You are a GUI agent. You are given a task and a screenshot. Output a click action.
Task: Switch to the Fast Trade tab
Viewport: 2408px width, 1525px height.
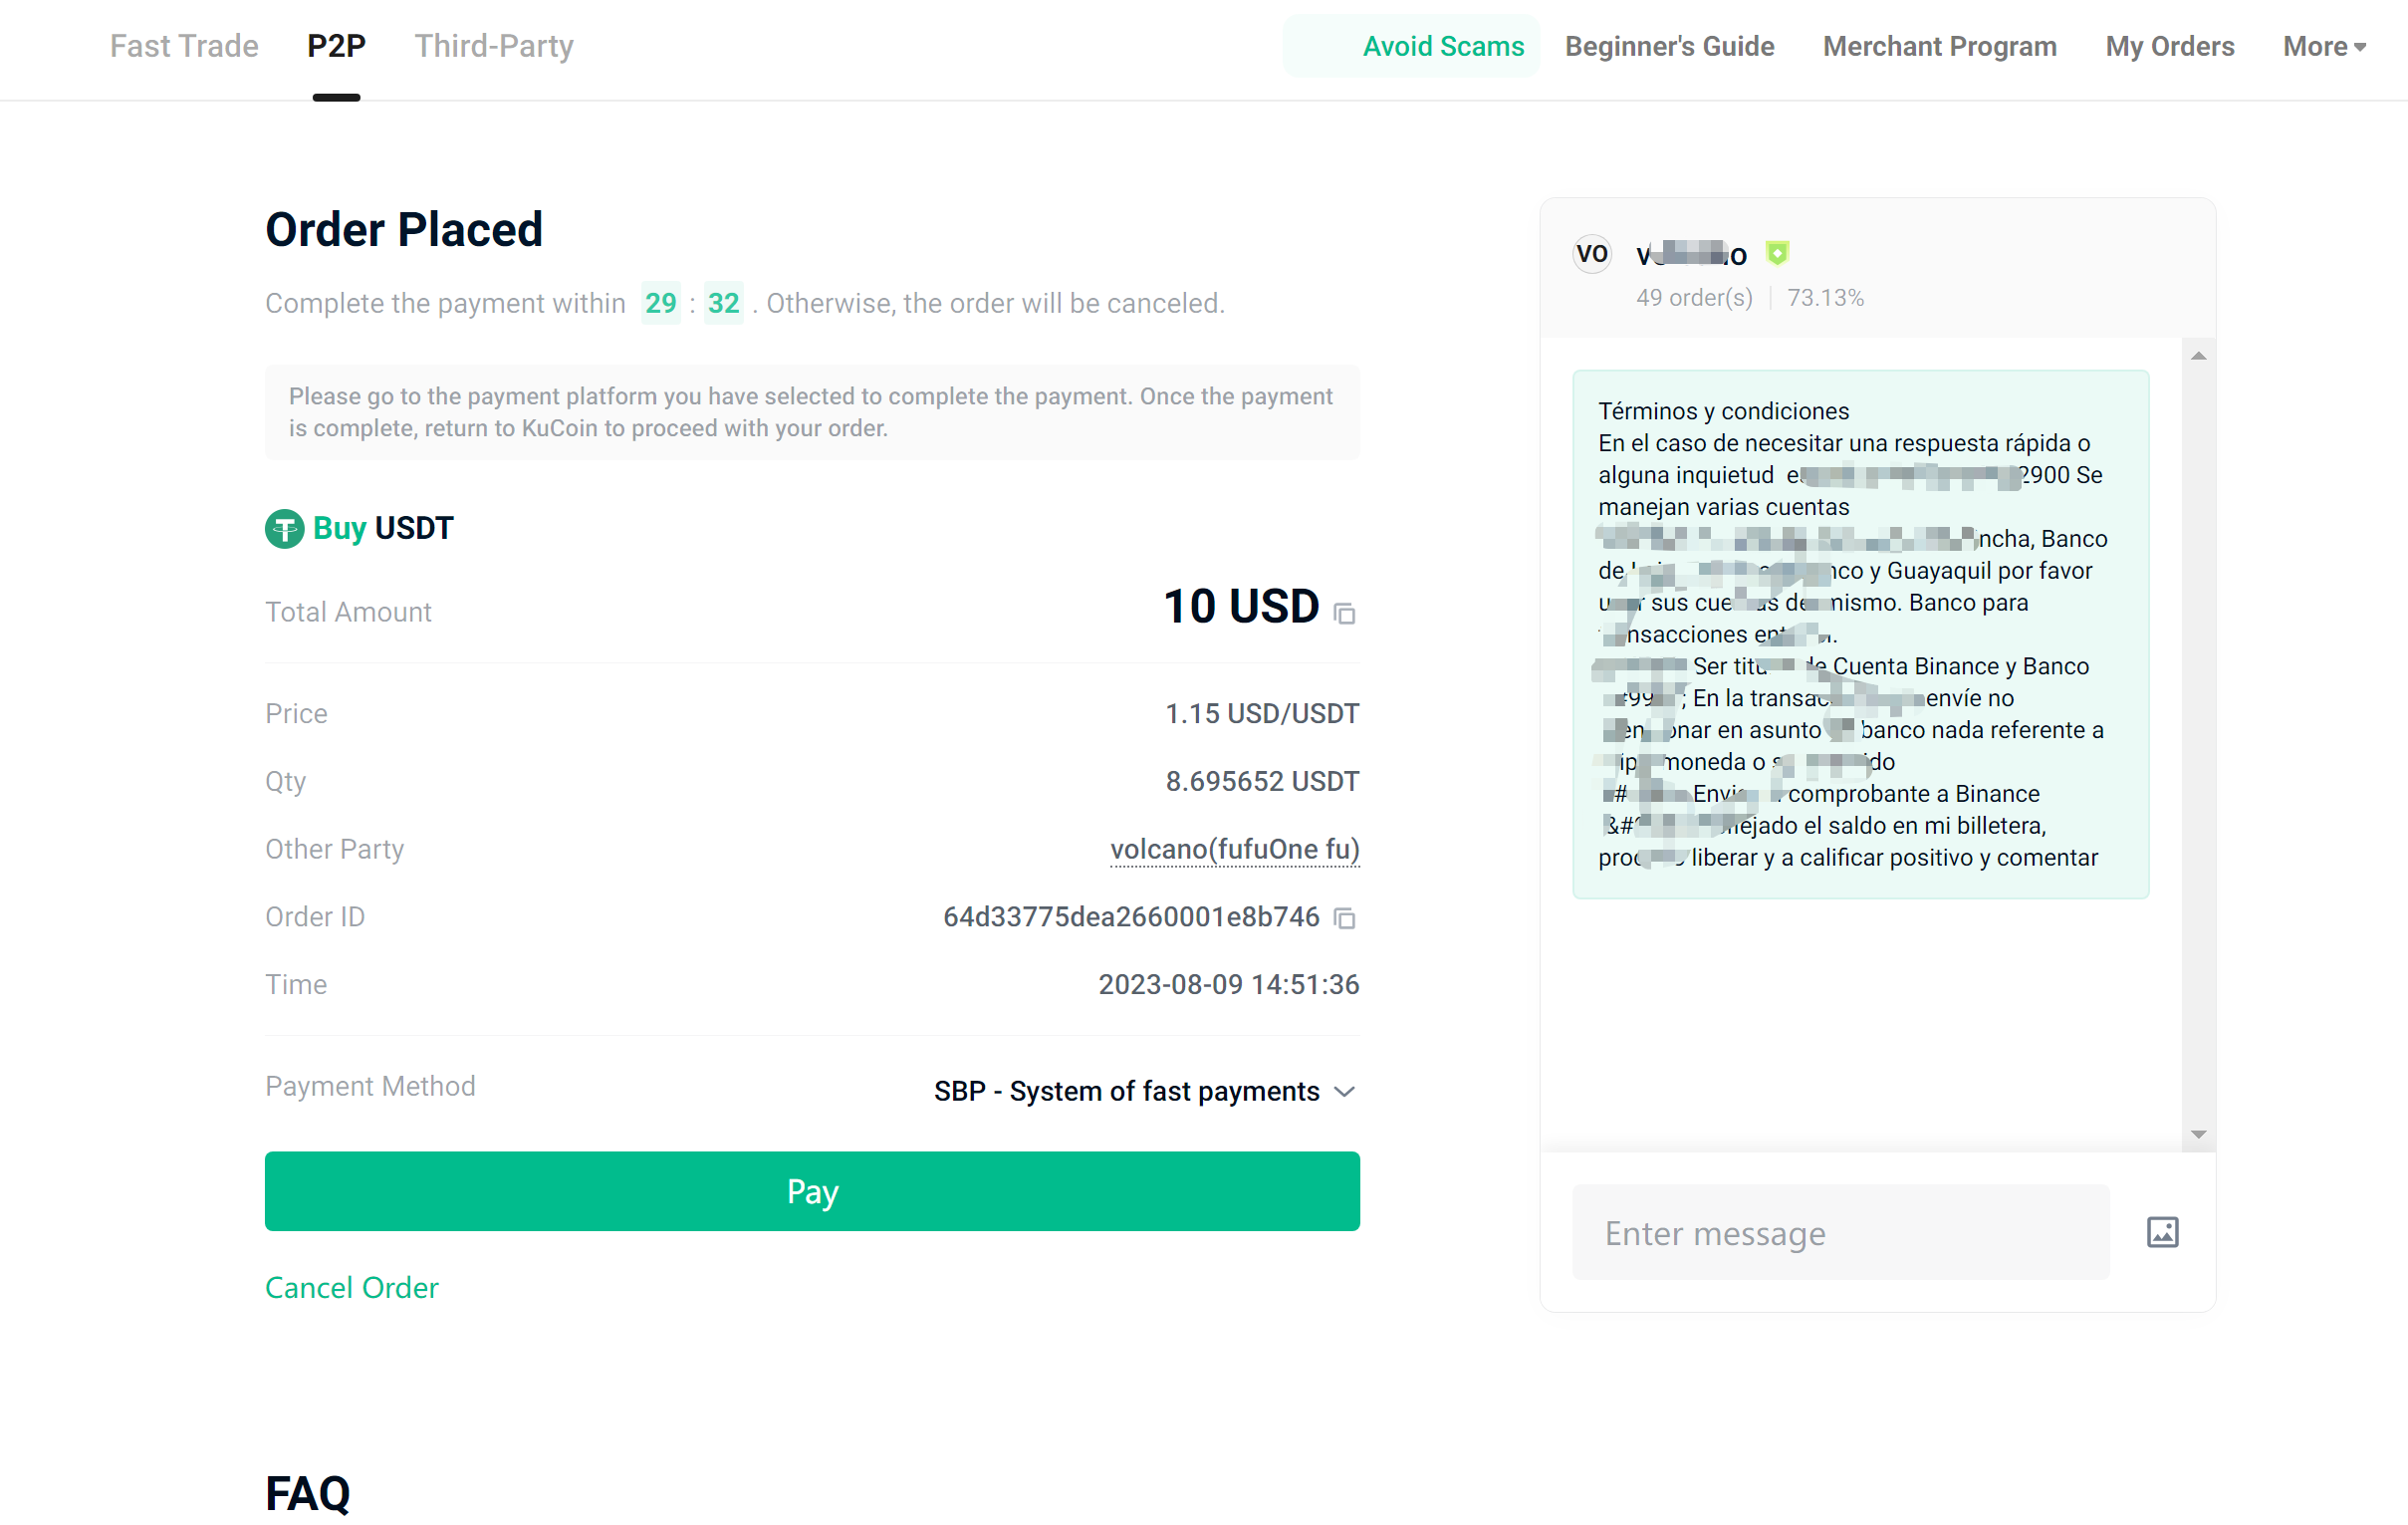coord(184,47)
